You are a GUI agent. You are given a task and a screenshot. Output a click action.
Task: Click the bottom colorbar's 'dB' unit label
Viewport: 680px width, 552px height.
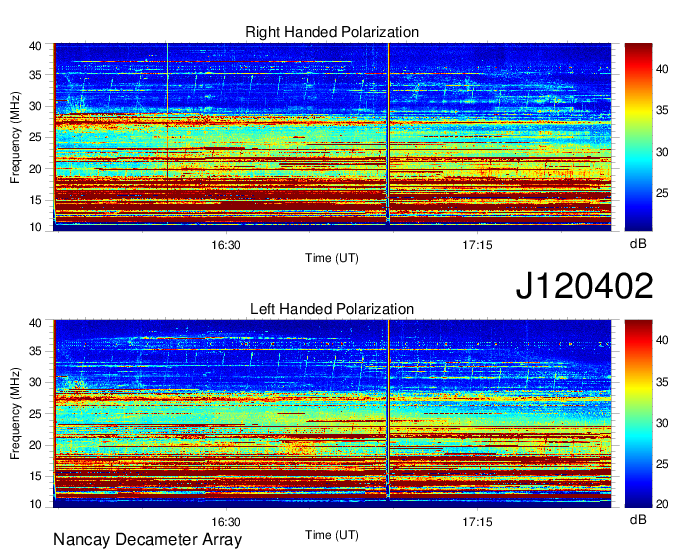638,520
